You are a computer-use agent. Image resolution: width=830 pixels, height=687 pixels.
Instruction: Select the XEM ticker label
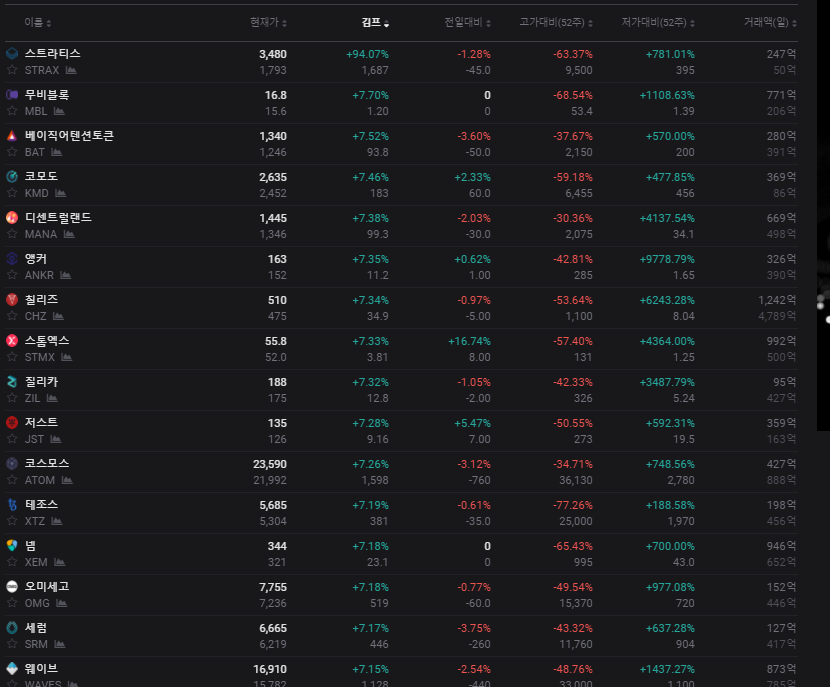coord(36,562)
